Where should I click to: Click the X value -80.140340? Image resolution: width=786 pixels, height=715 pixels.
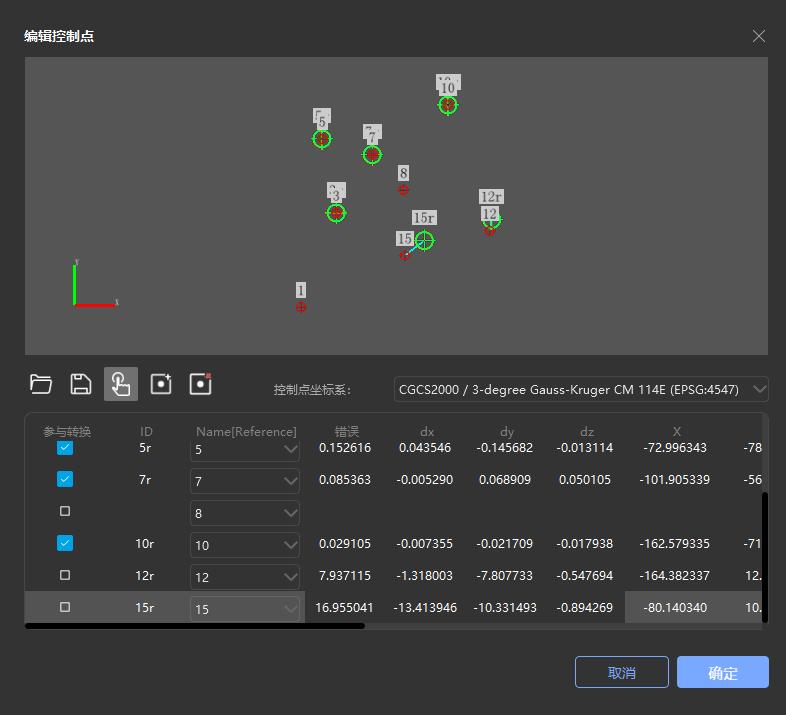(x=675, y=608)
